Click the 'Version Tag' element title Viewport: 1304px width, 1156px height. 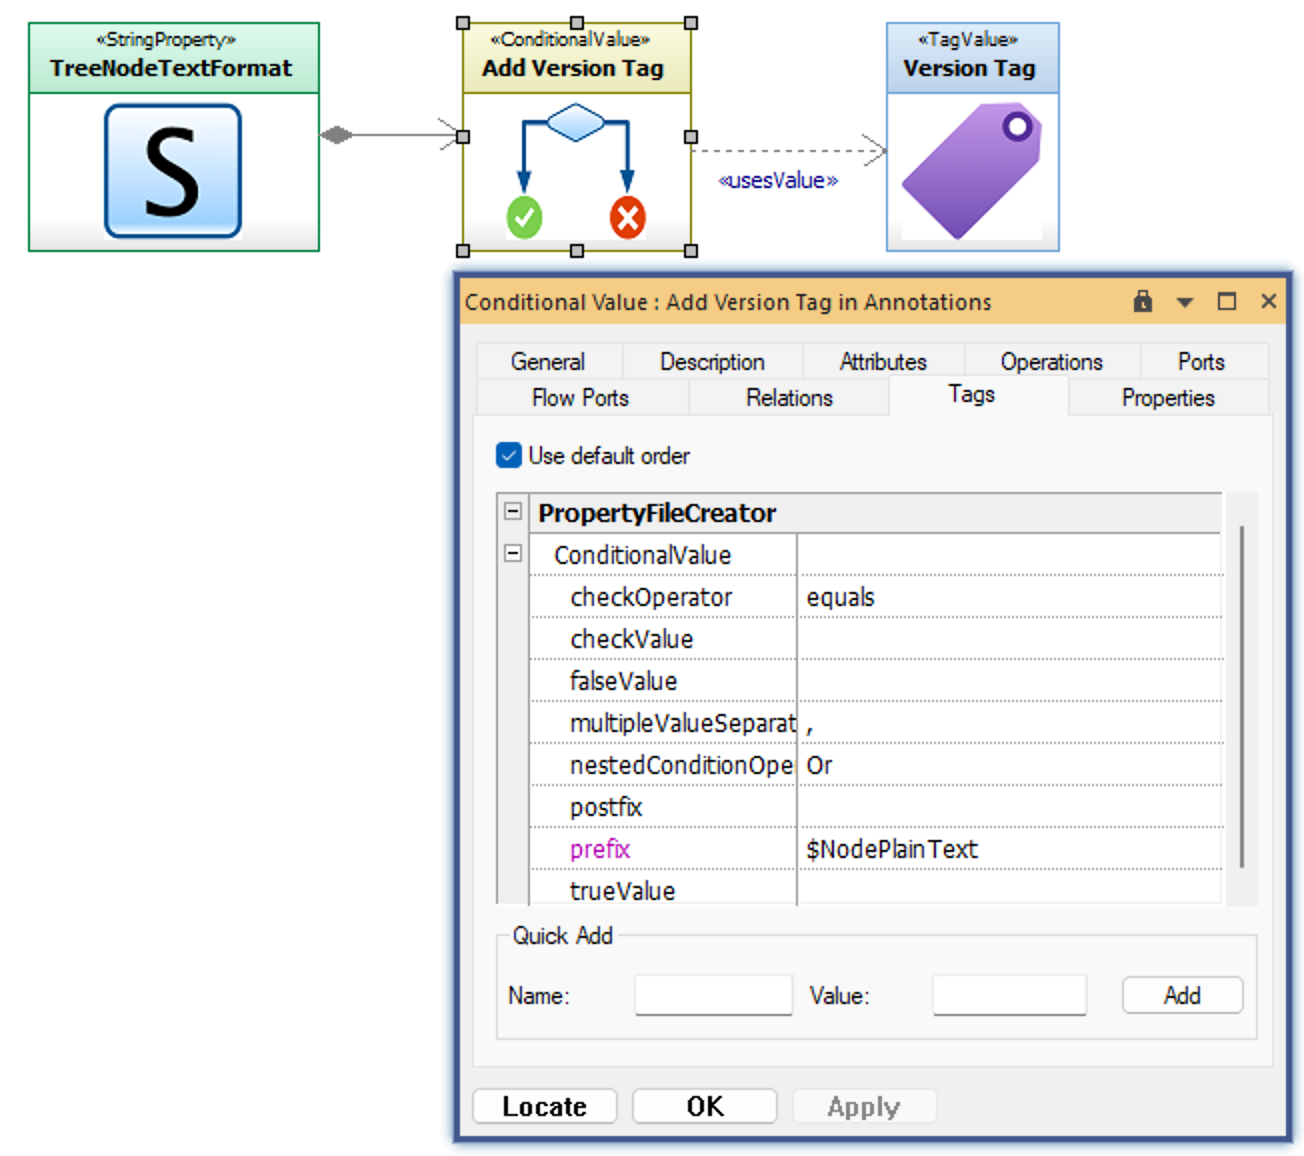pyautogui.click(x=969, y=68)
